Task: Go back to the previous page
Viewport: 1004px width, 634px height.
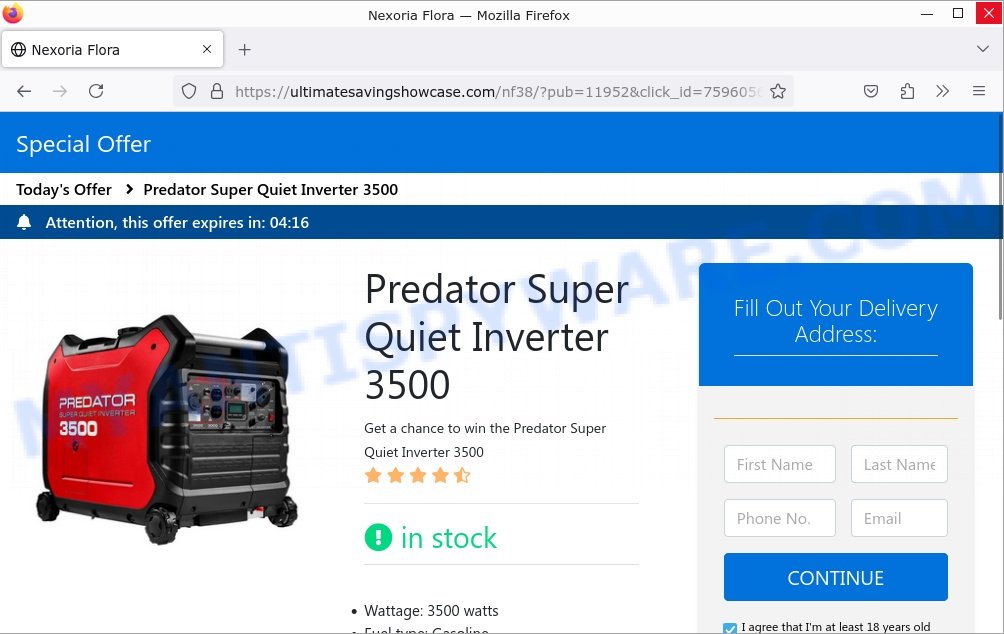Action: click(24, 92)
